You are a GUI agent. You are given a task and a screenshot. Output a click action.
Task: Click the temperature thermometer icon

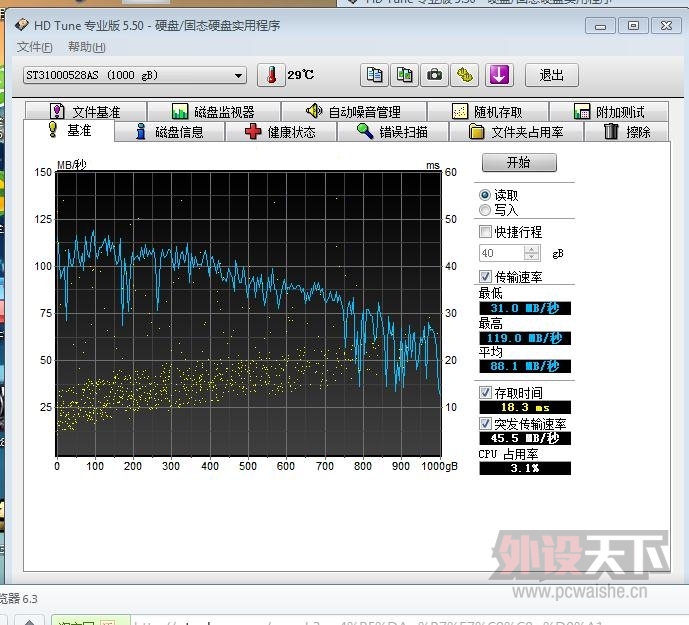tap(271, 75)
